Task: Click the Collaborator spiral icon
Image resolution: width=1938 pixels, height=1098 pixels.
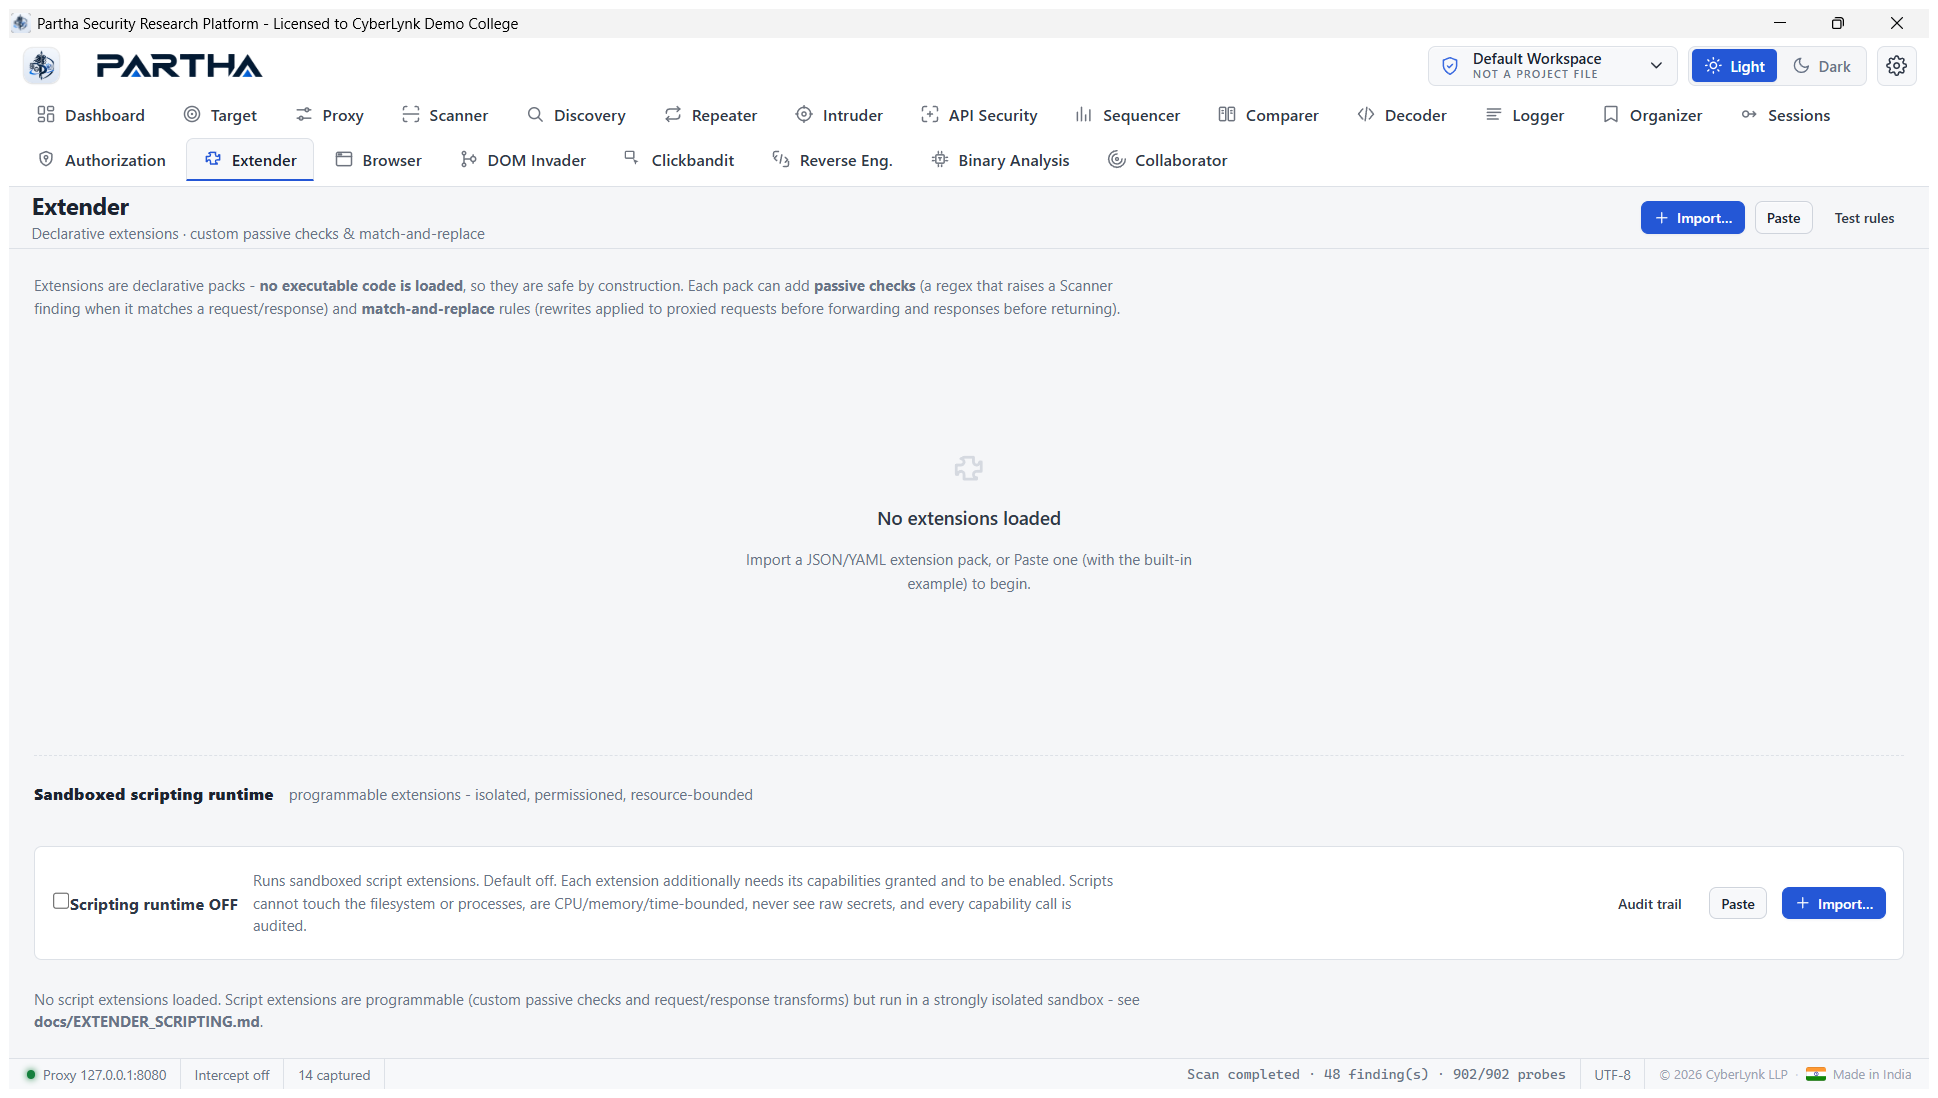Action: [x=1116, y=160]
